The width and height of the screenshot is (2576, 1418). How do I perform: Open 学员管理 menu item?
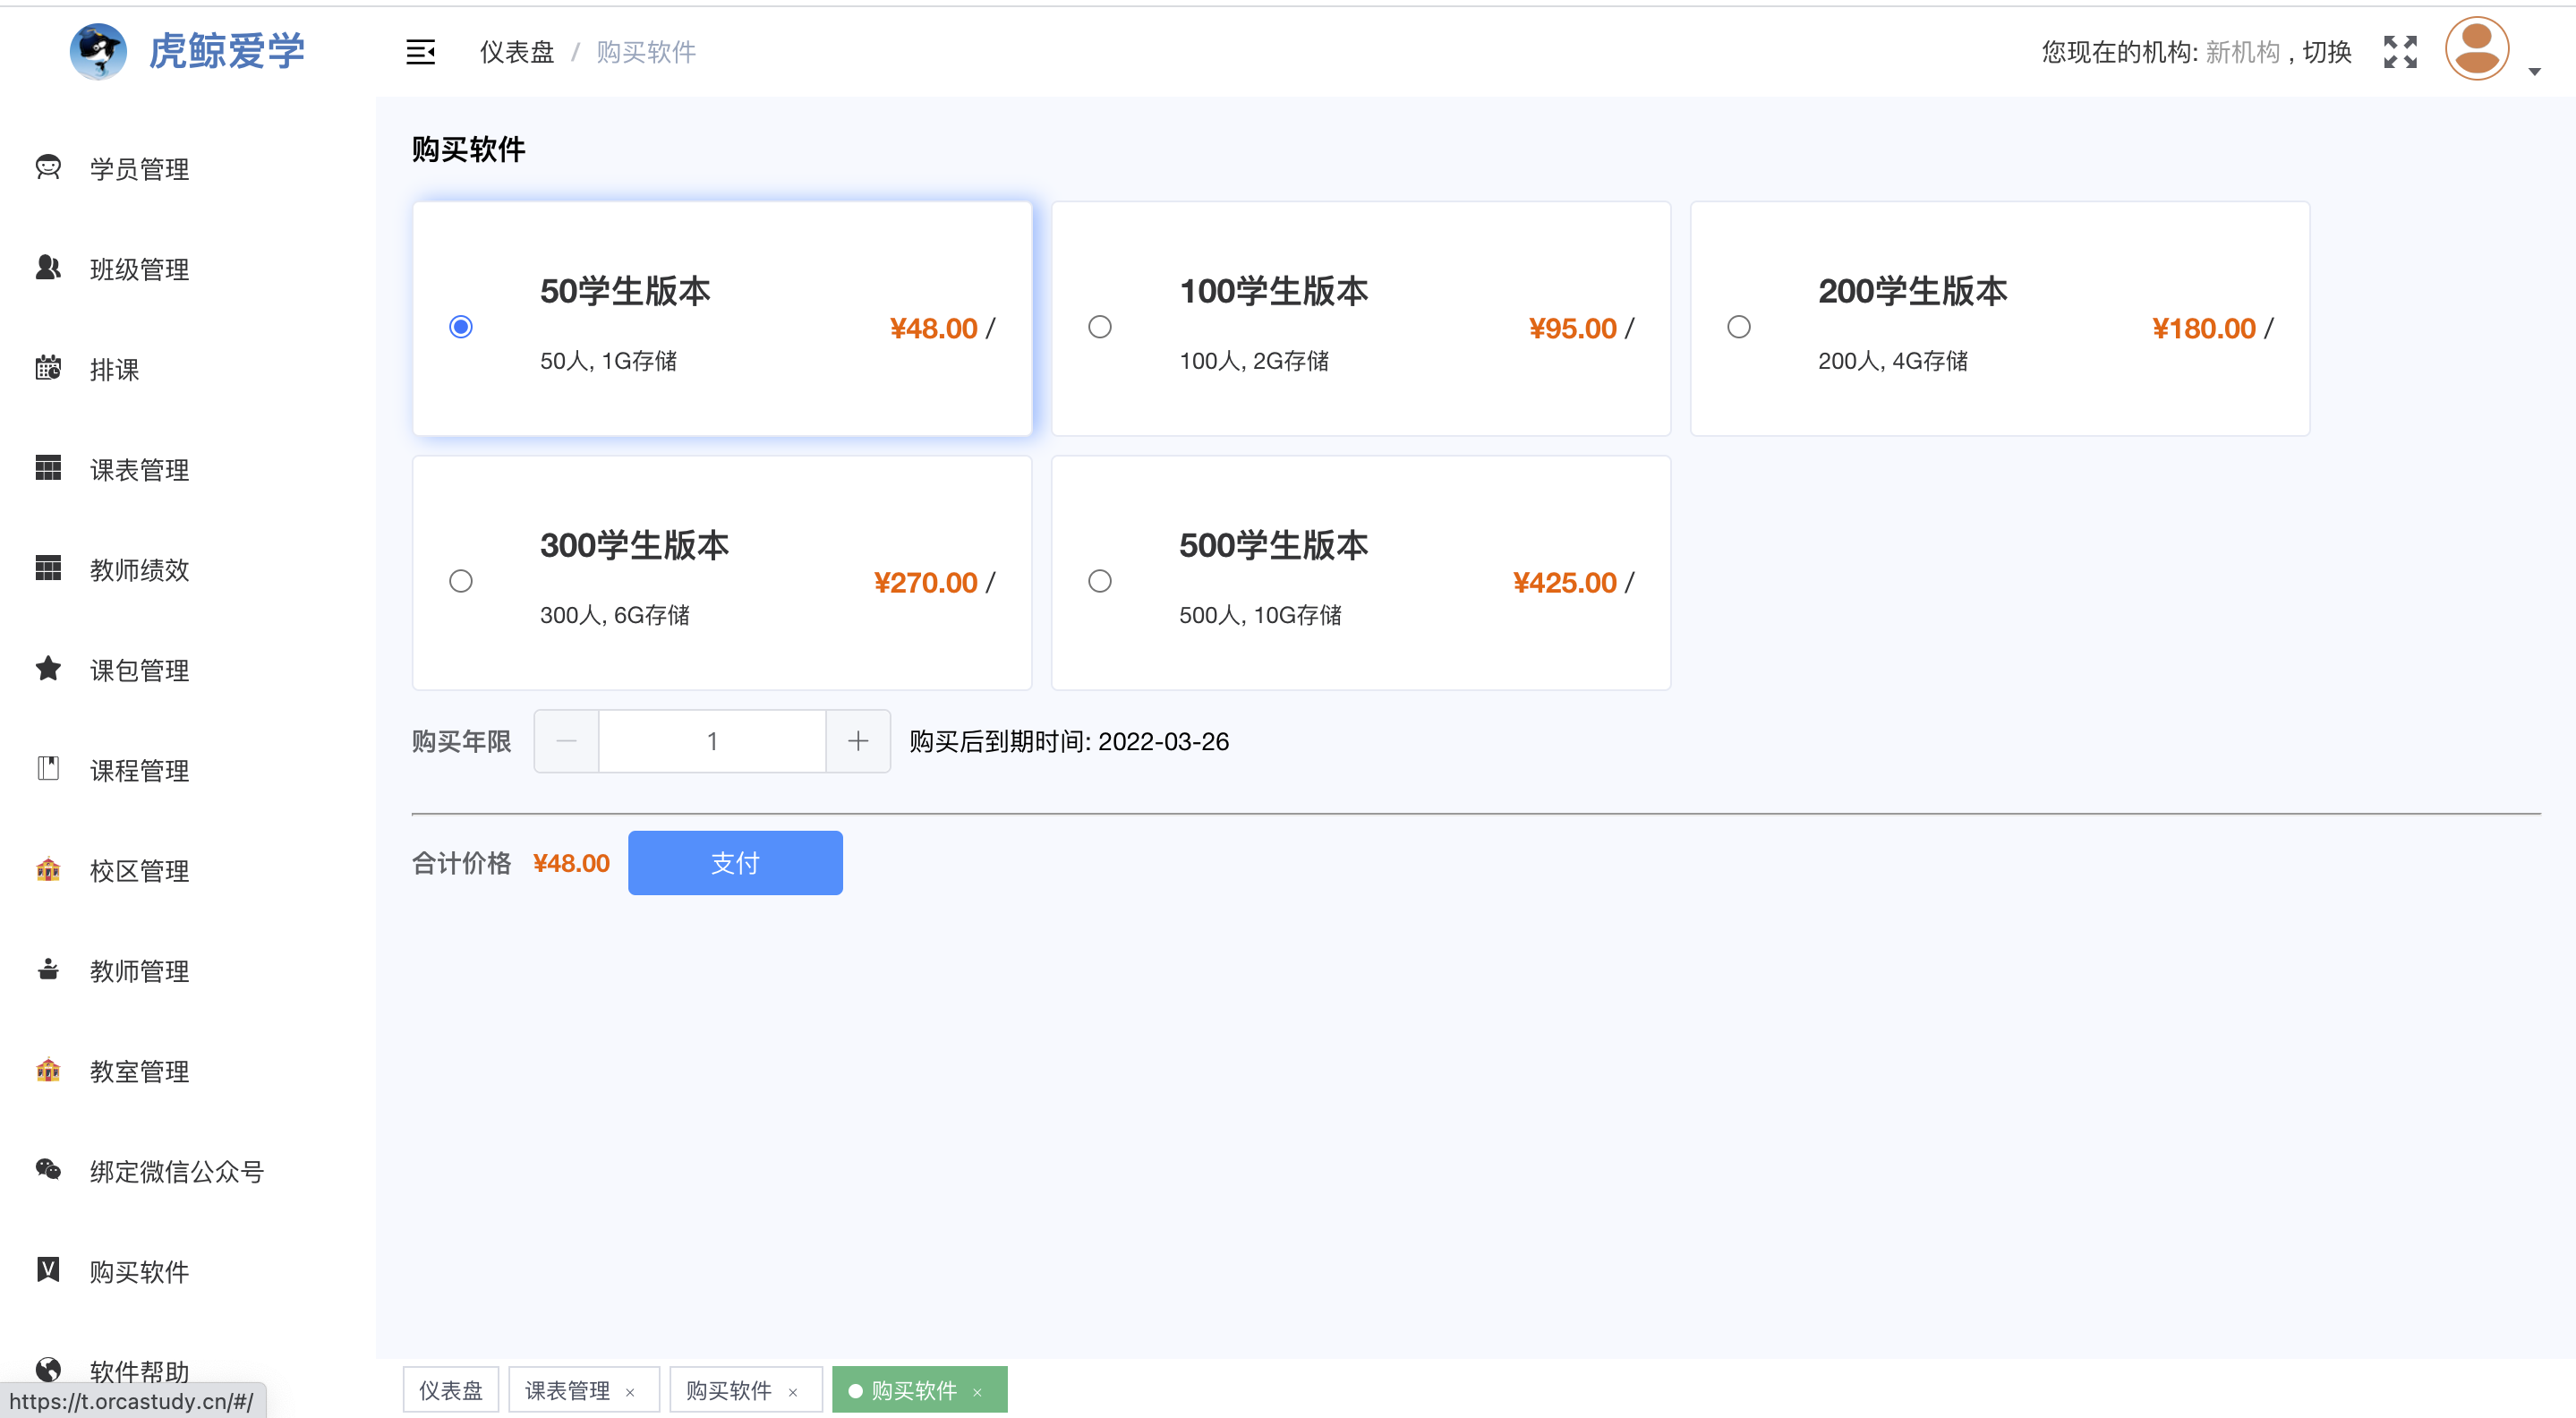[x=139, y=169]
